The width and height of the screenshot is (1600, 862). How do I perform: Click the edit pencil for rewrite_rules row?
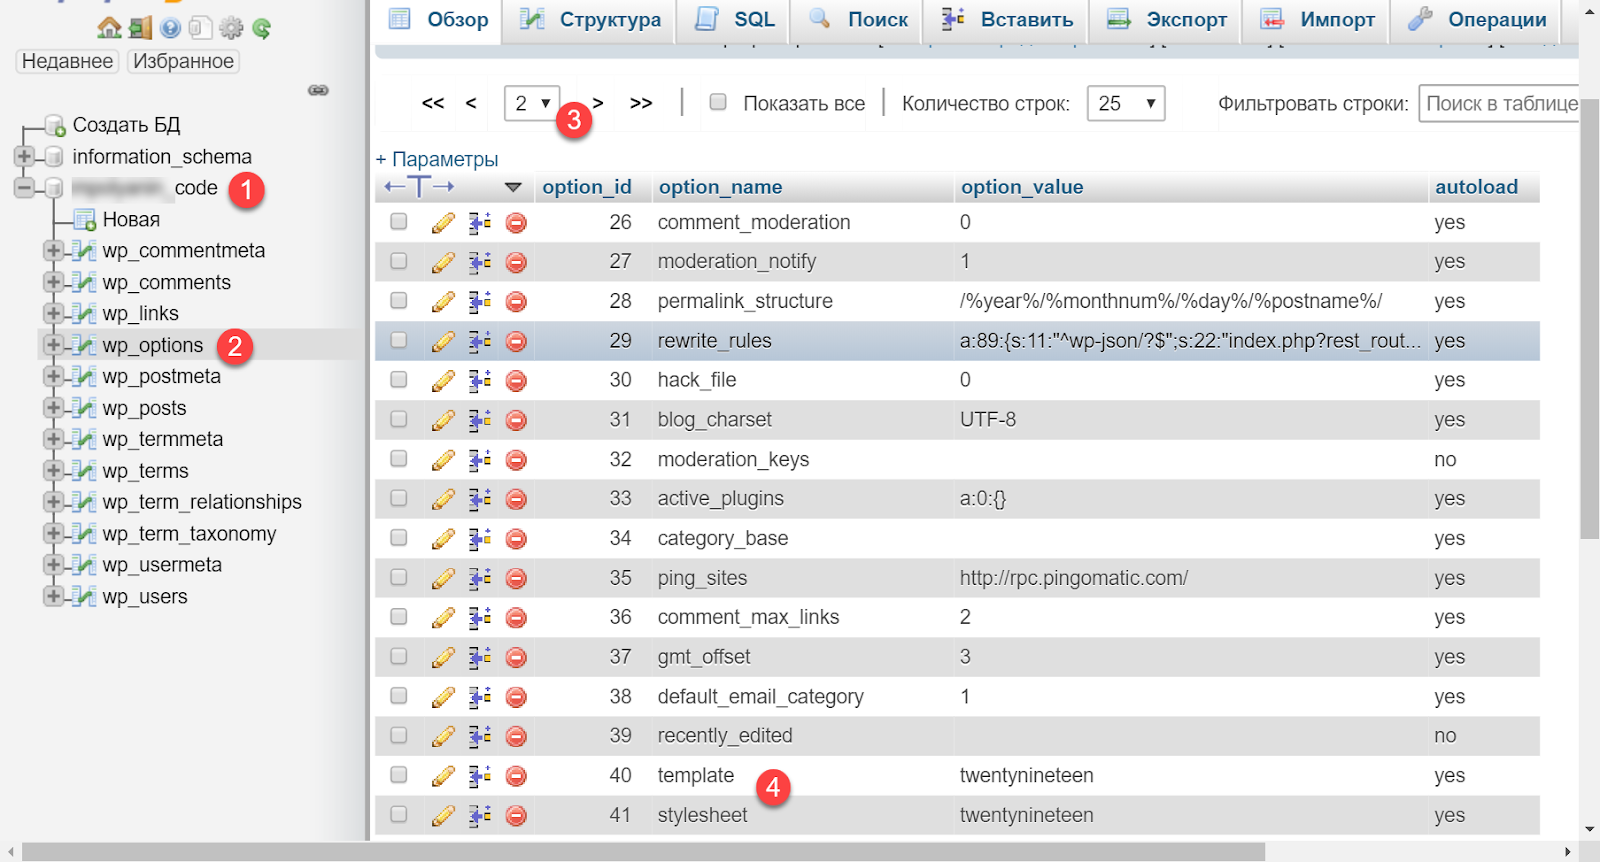point(443,342)
